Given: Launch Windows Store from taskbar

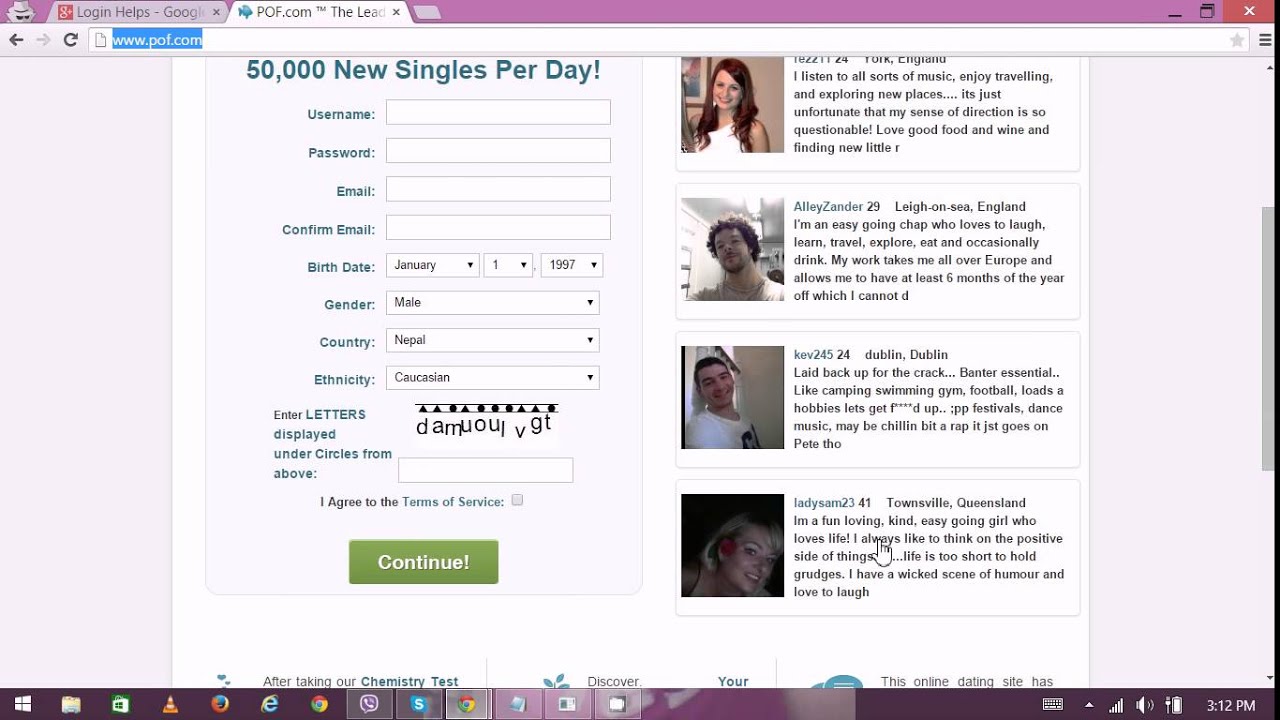Looking at the screenshot, I should click(x=121, y=704).
